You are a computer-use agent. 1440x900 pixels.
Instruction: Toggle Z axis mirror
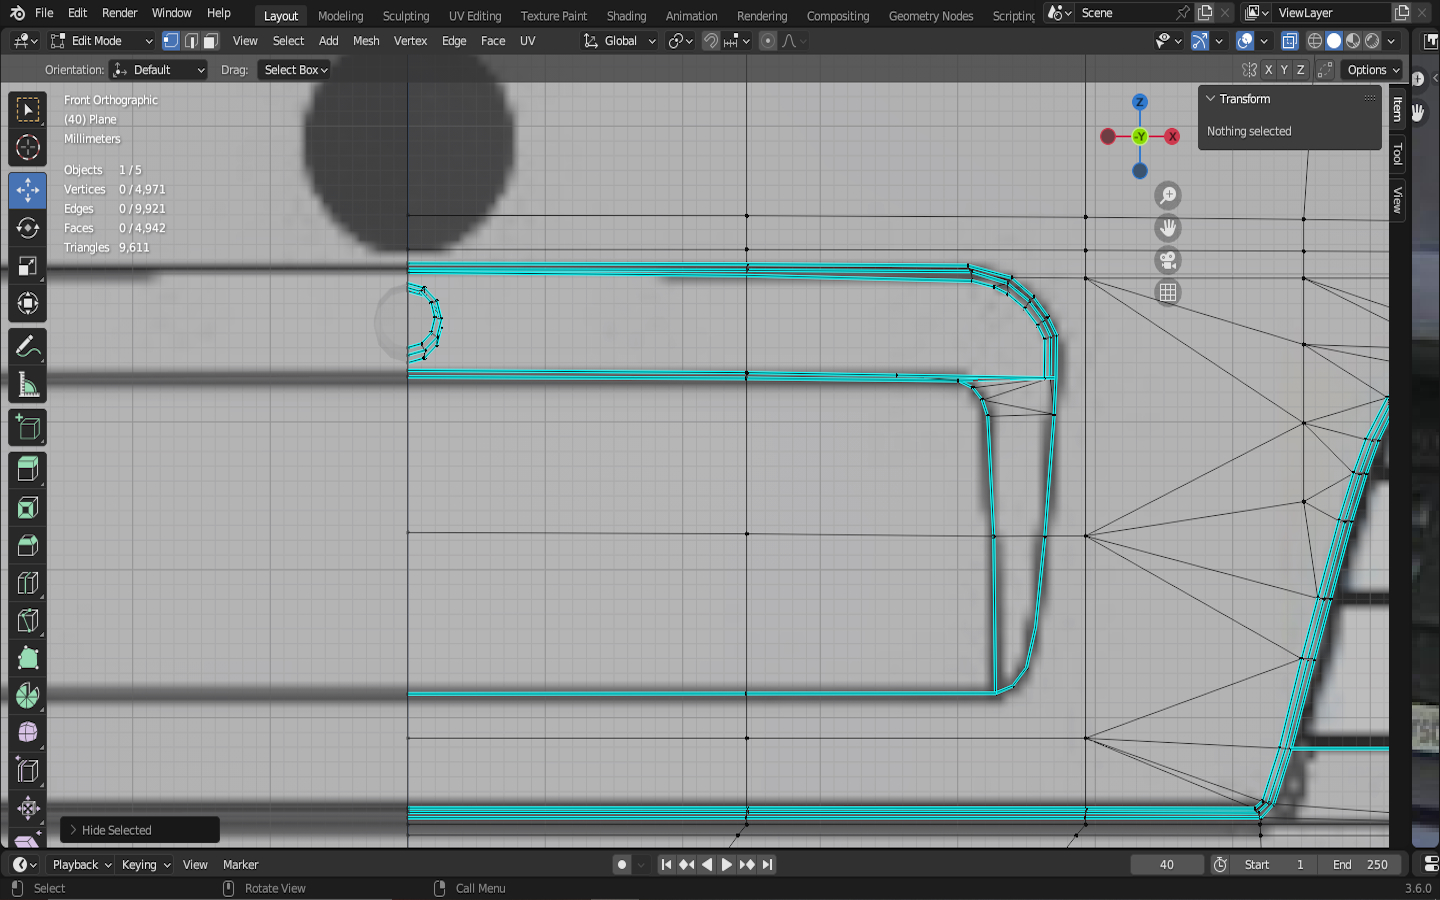click(x=1300, y=70)
